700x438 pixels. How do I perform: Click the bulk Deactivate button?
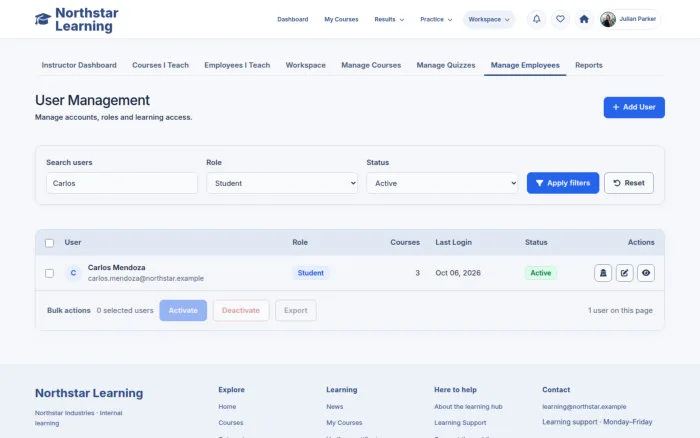(241, 310)
